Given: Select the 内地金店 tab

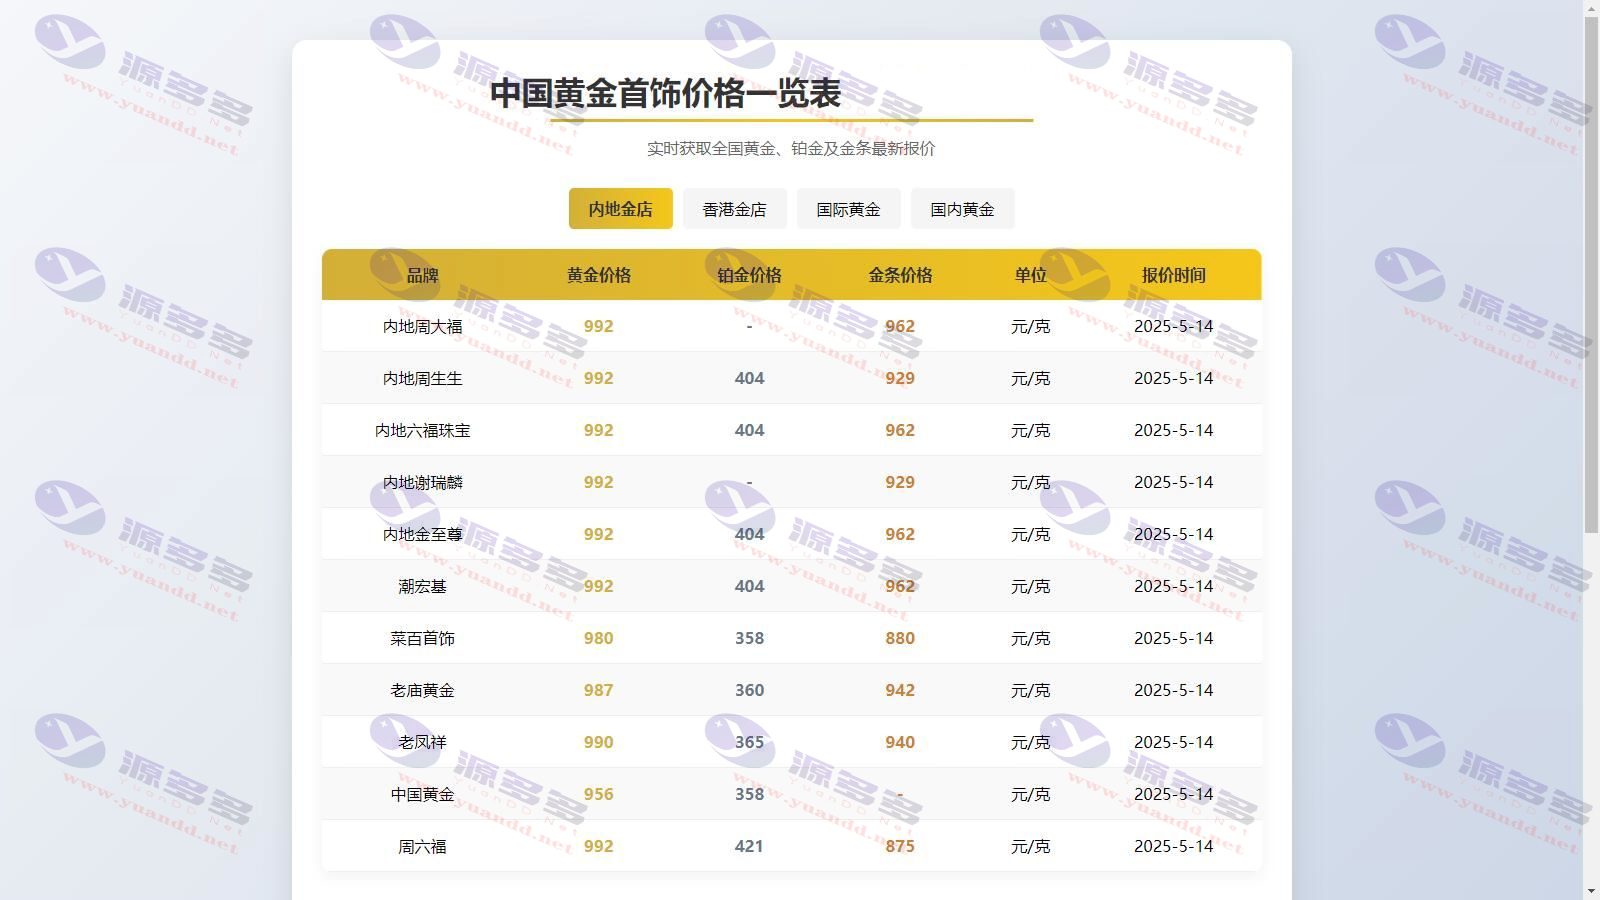Looking at the screenshot, I should pyautogui.click(x=620, y=209).
